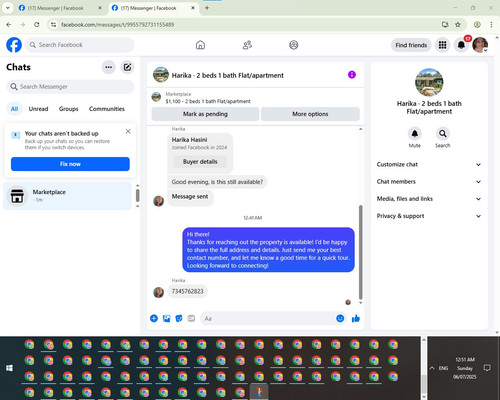Click the chat list scrollbar

tap(137, 195)
